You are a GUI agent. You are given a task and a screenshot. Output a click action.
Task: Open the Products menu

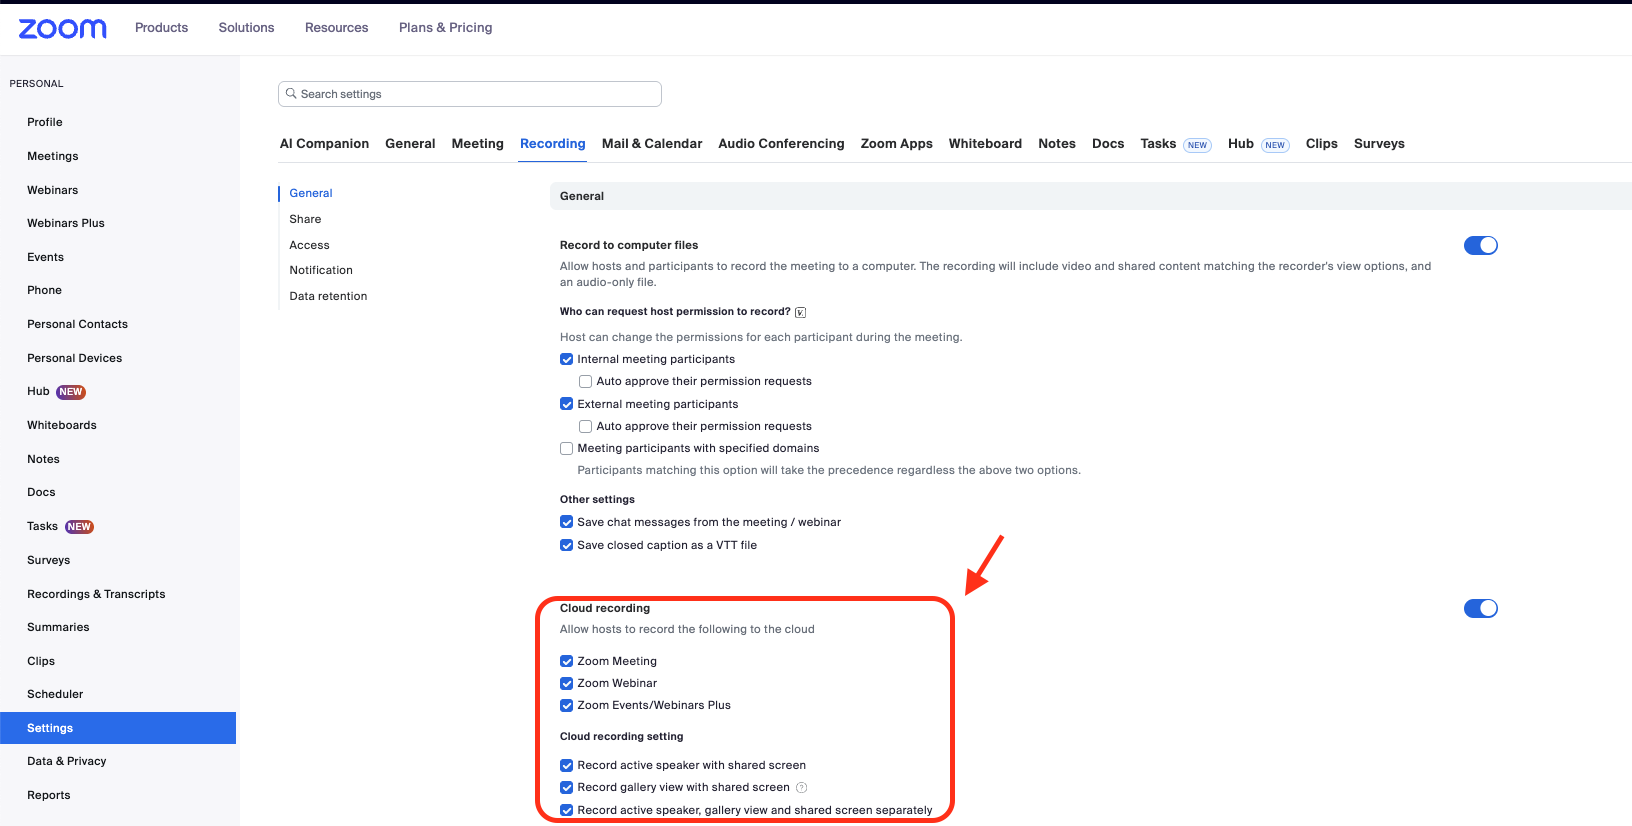(x=161, y=28)
